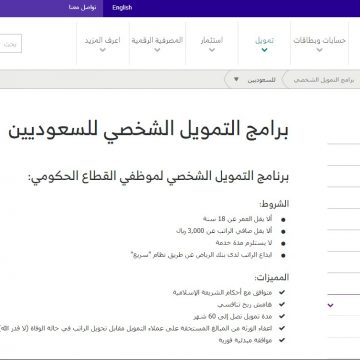Click the الشروط section title
The image size is (360, 360).
click(x=274, y=204)
